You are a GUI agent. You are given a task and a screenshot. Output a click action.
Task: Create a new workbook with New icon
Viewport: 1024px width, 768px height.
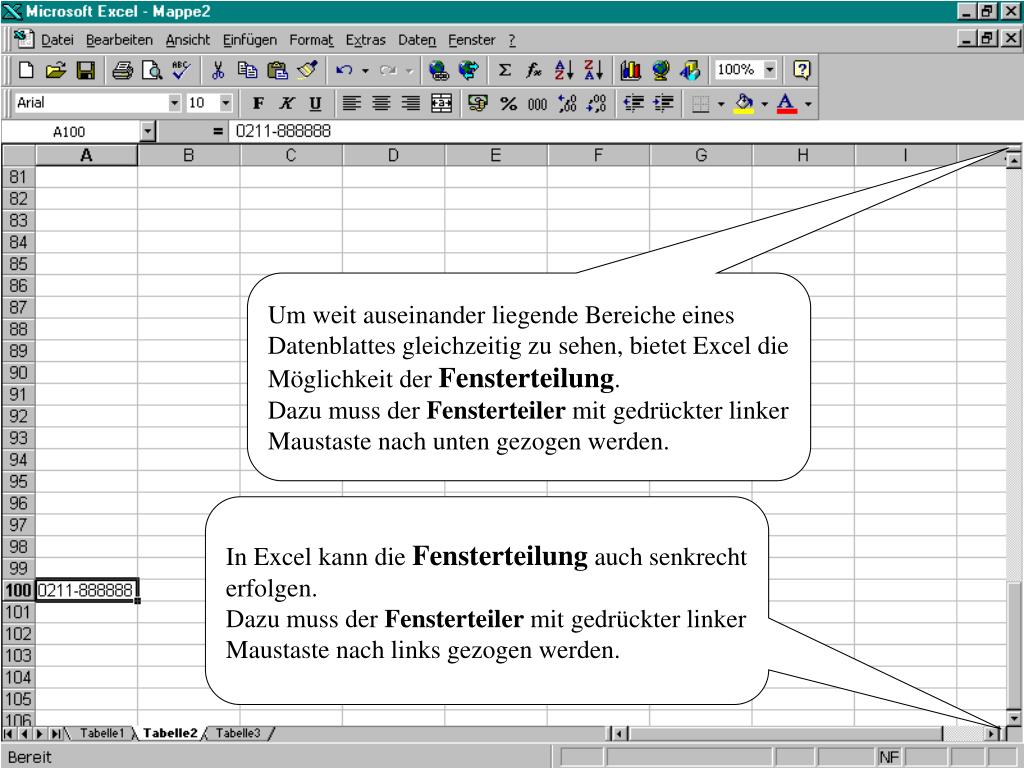click(x=26, y=70)
